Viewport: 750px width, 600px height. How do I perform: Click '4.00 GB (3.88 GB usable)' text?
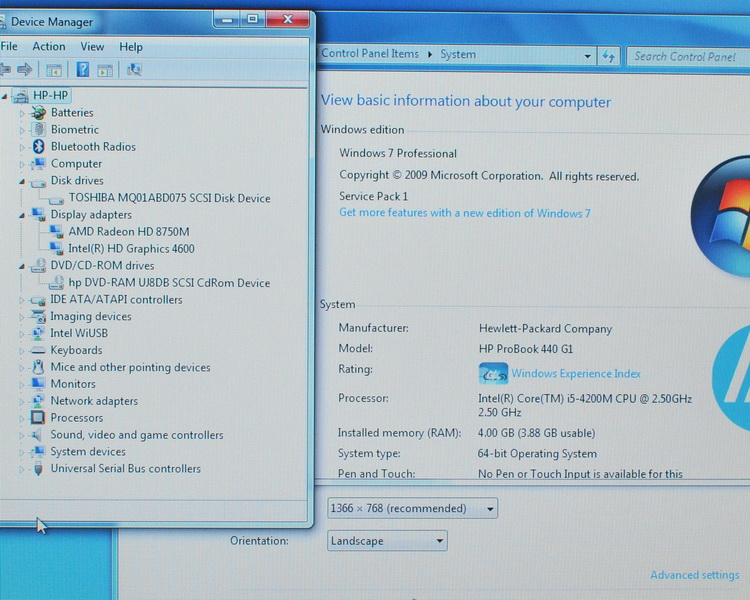[x=536, y=433]
